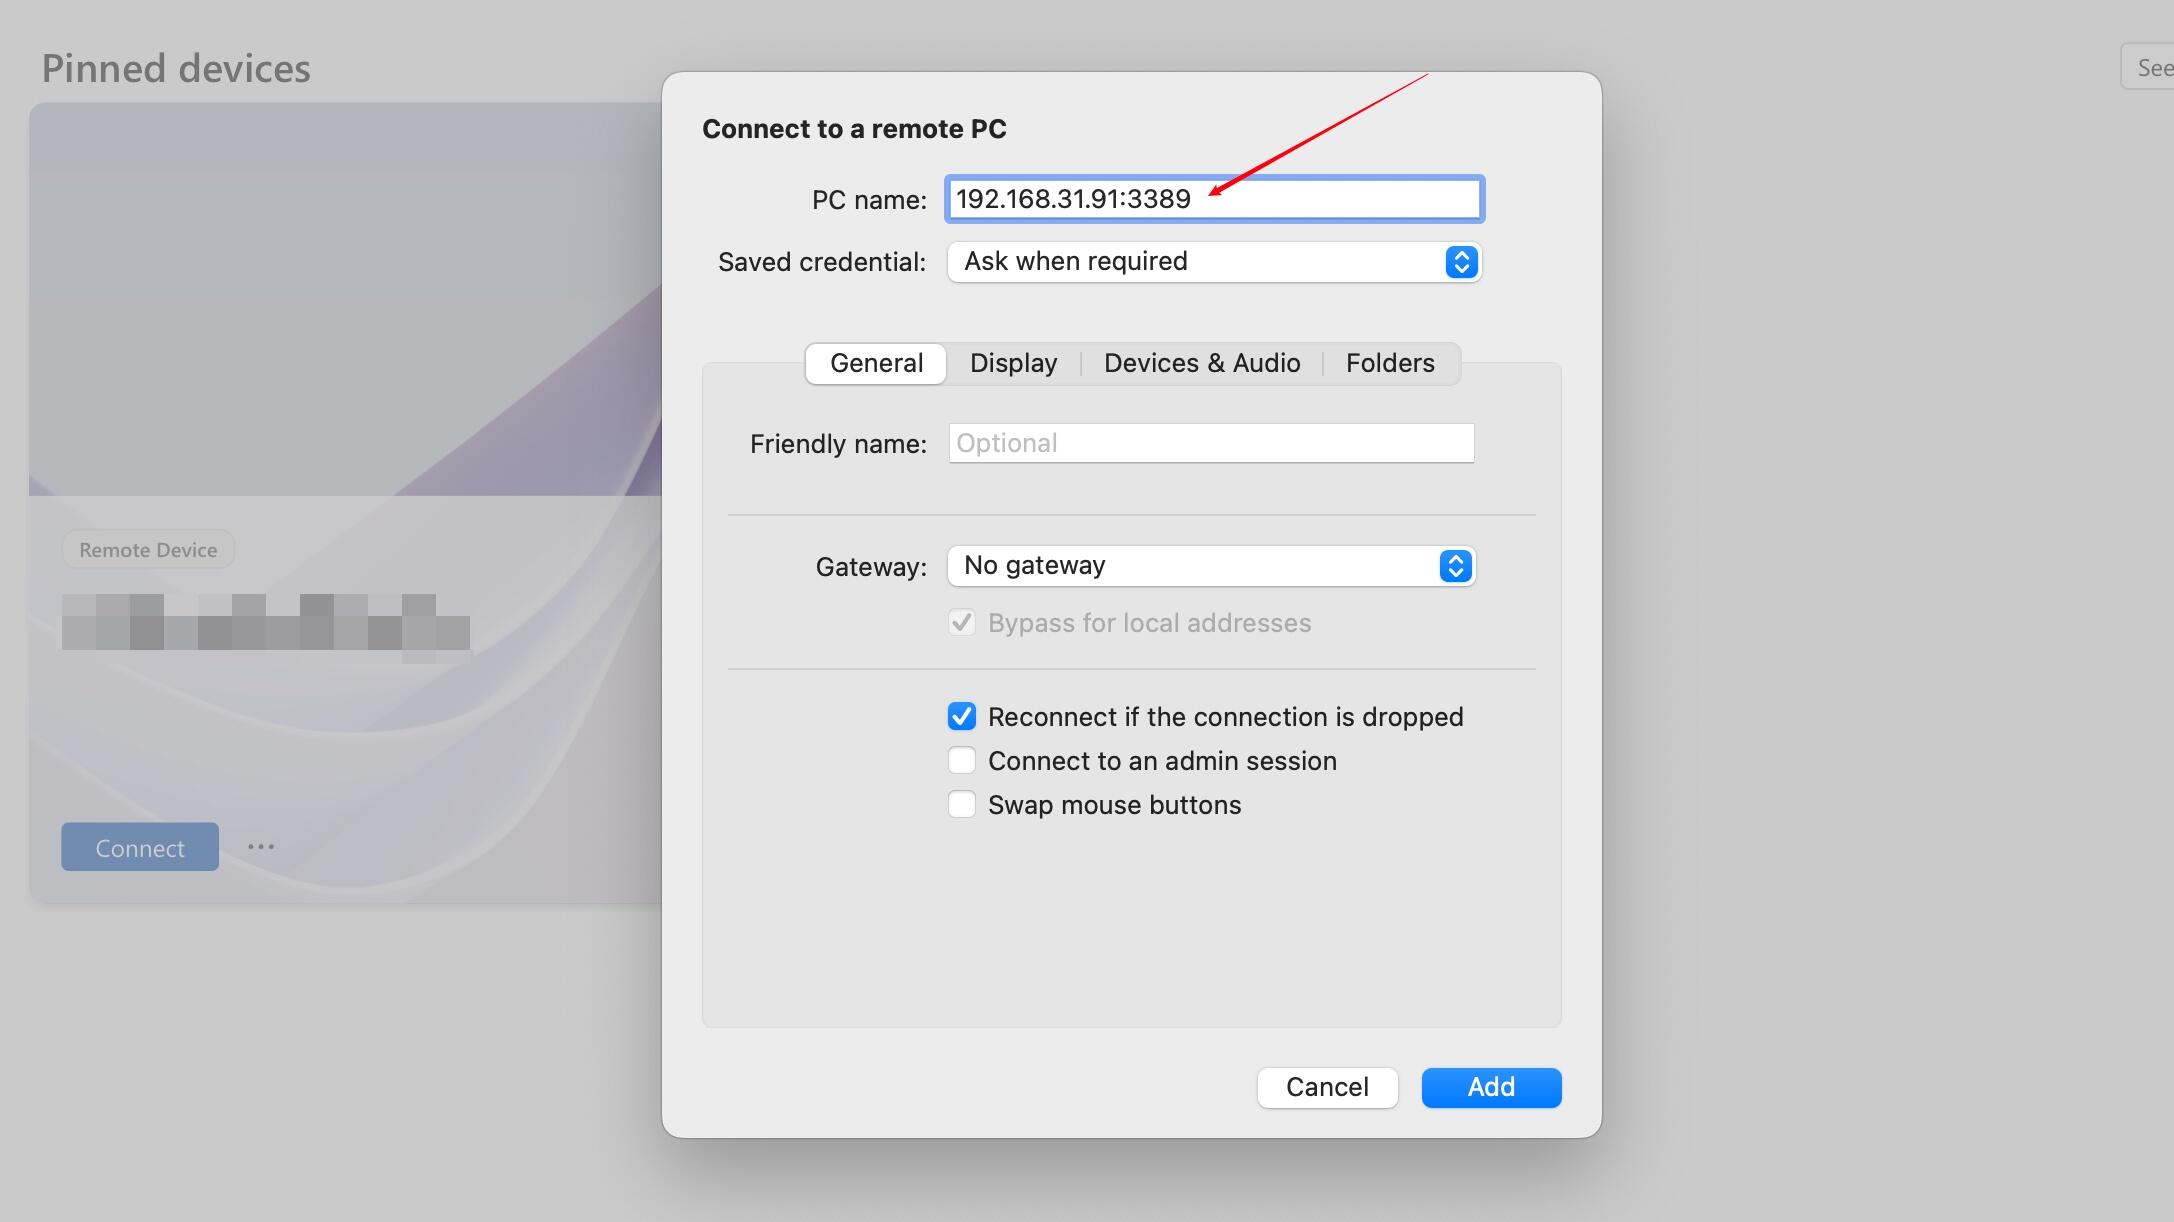
Task: Switch to the Folders tab
Action: click(x=1390, y=363)
